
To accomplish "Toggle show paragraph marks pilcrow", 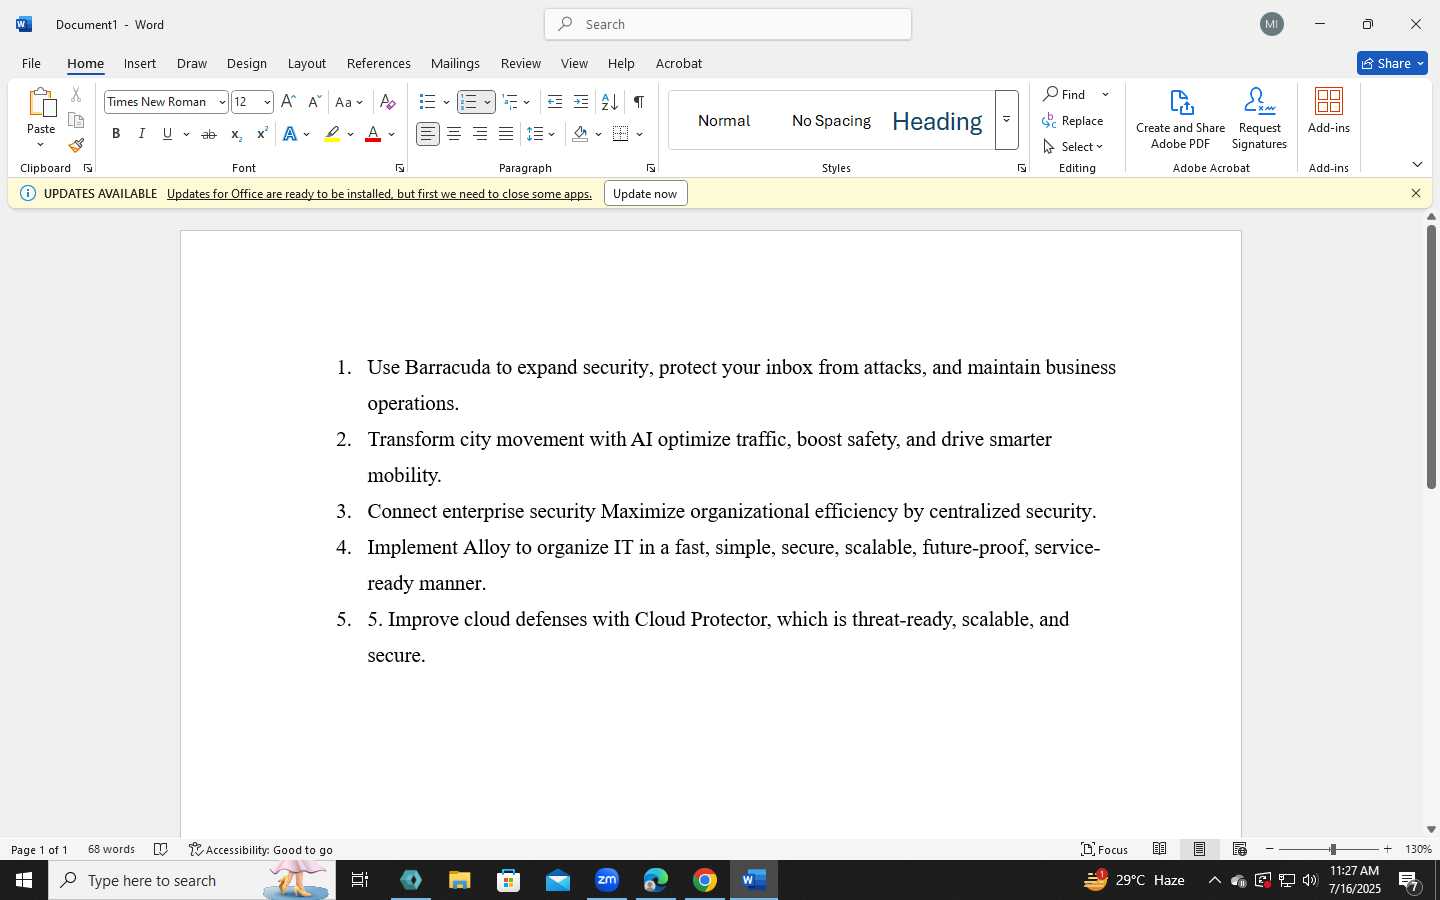I will tap(639, 102).
